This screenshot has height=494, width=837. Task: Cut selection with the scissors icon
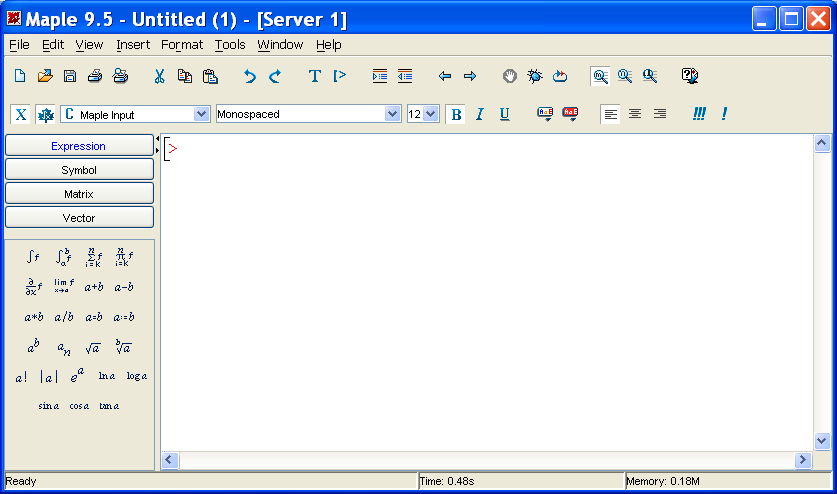click(159, 76)
